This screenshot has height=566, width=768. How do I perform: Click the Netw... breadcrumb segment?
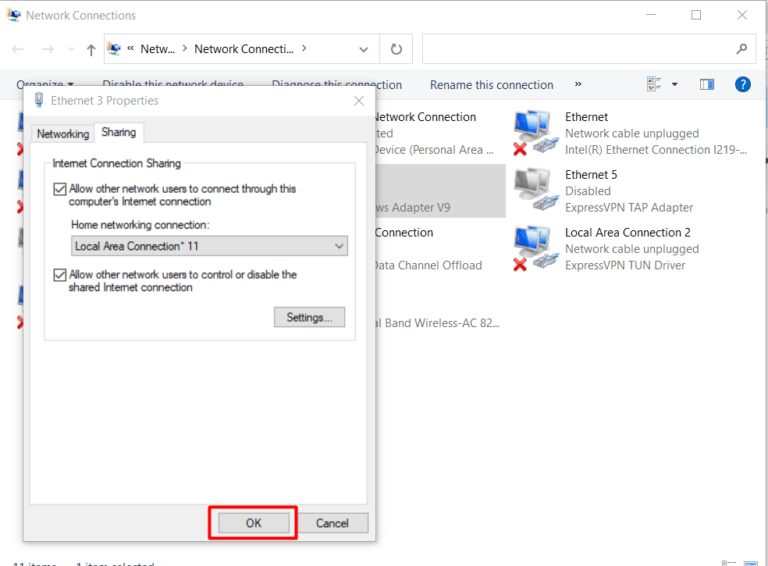coord(157,49)
